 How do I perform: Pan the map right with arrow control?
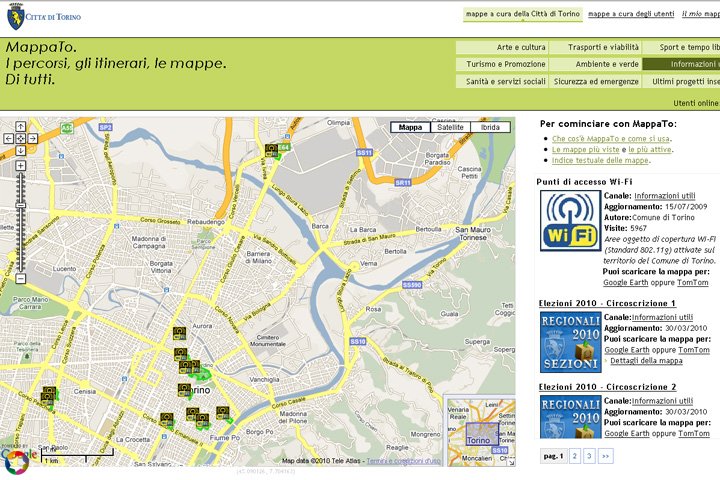pyautogui.click(x=32, y=139)
